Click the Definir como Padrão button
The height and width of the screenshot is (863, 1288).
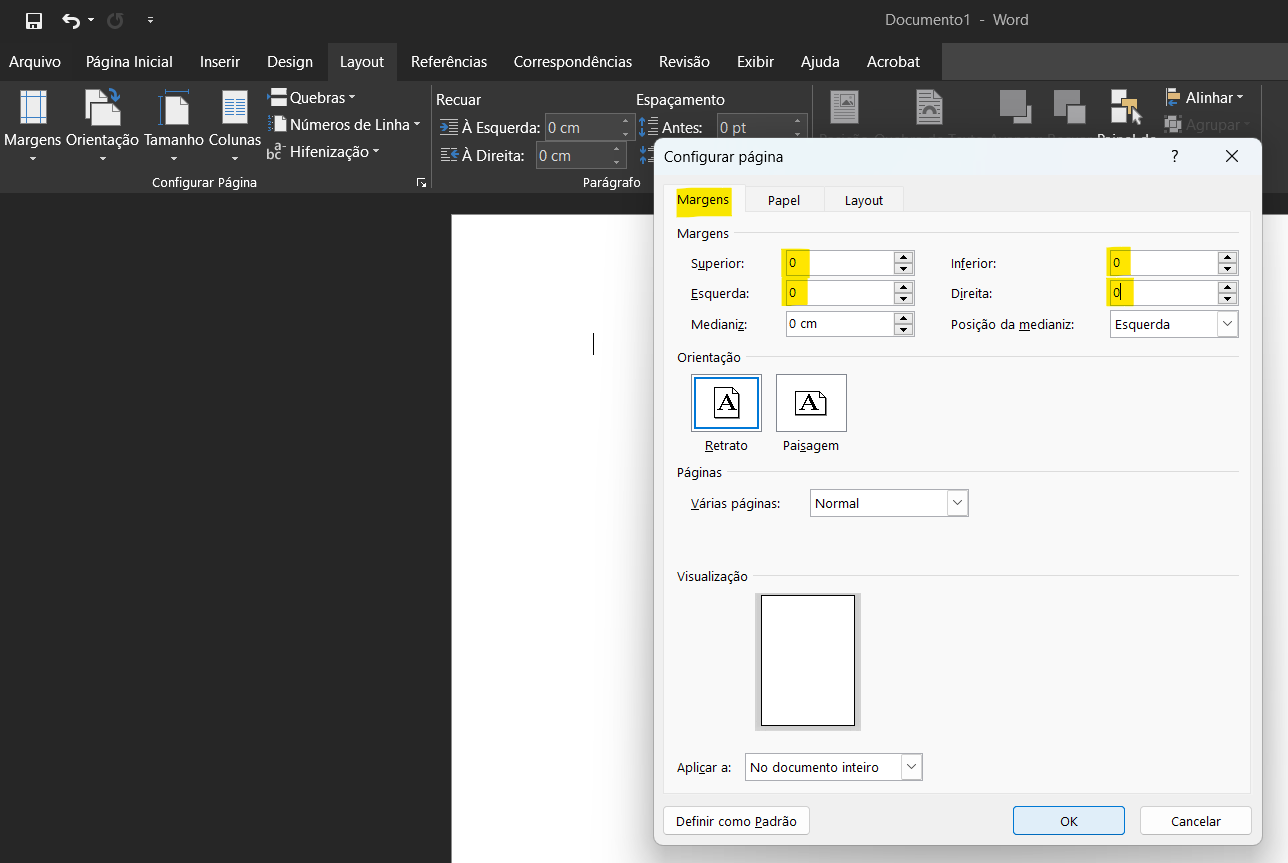[736, 821]
